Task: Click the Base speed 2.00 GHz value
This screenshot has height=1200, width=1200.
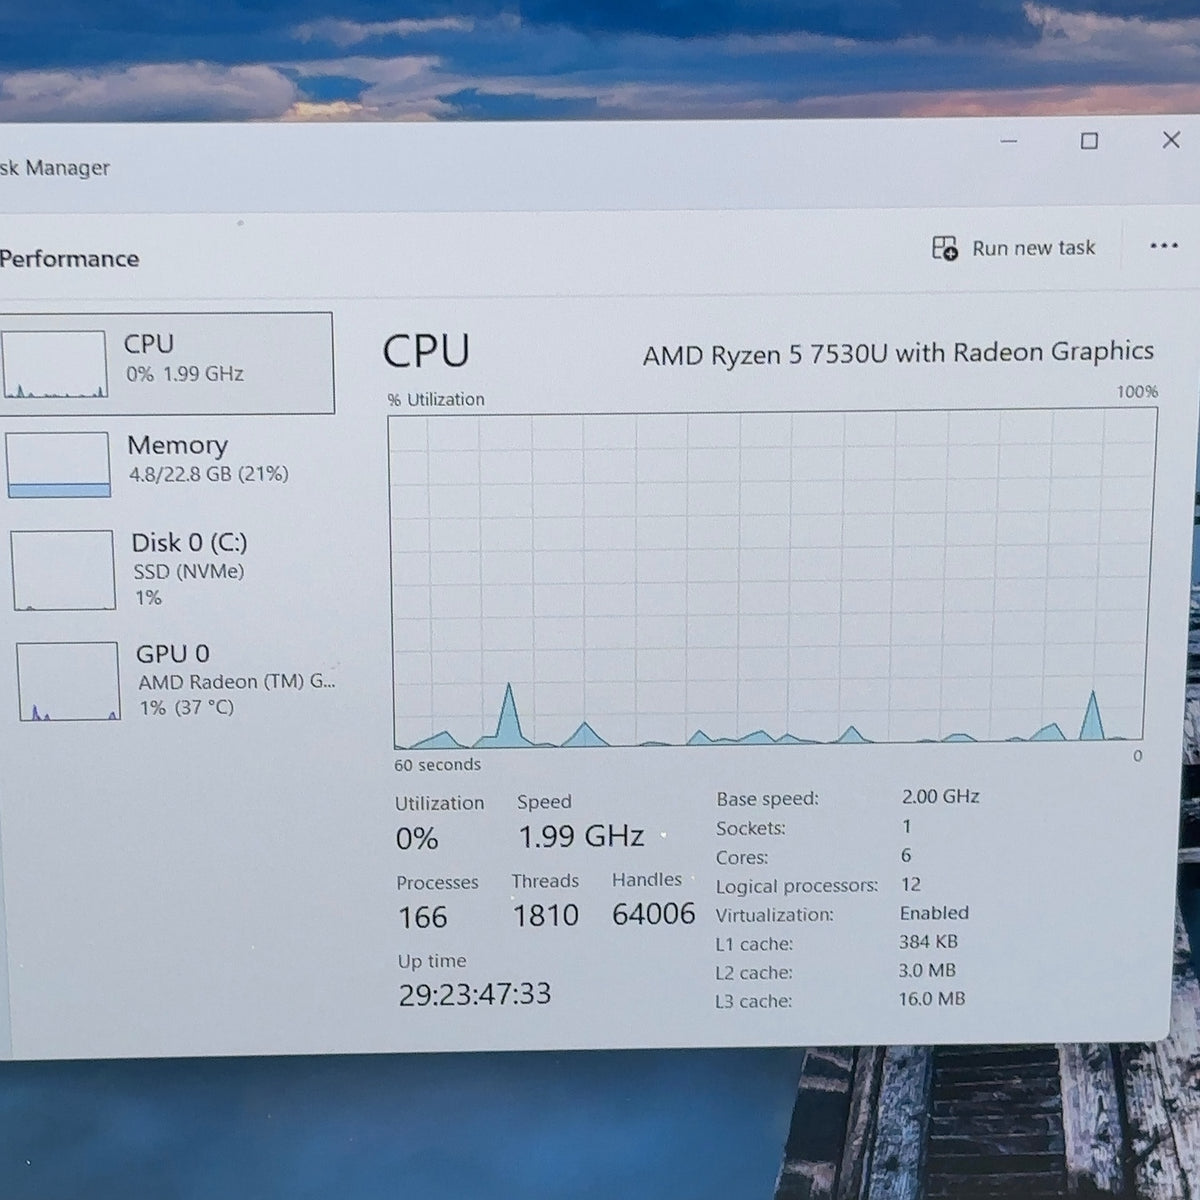Action: [x=940, y=796]
